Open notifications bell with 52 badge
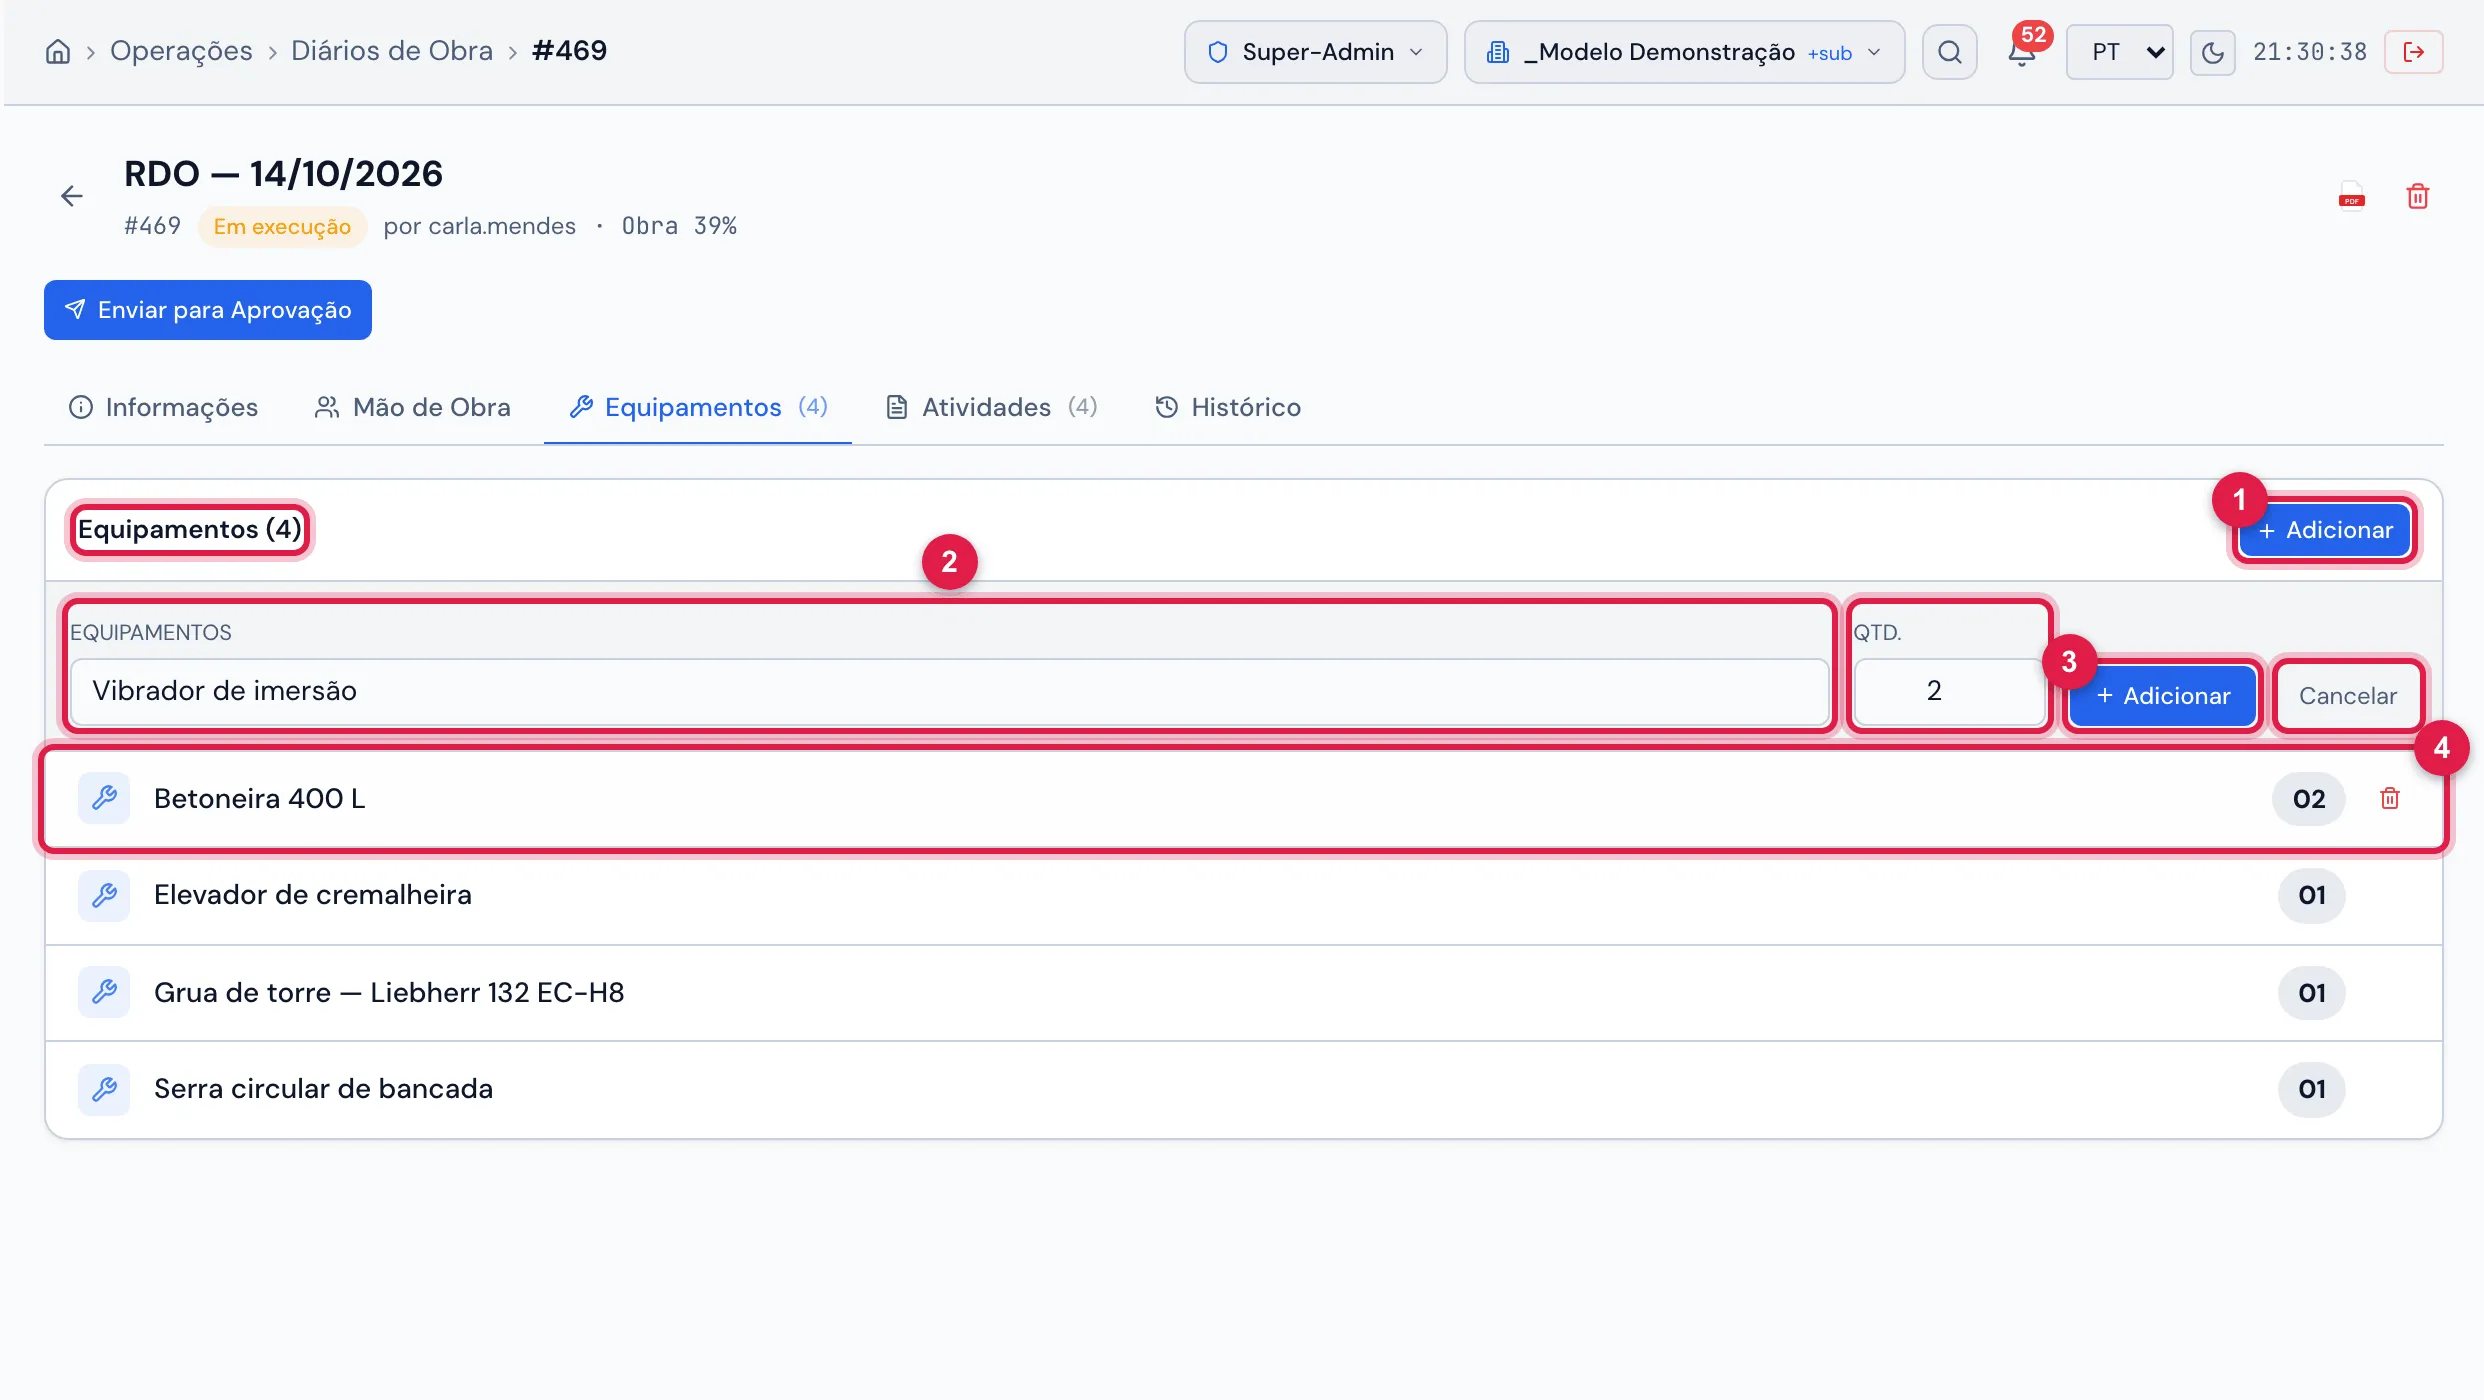2484x1400 pixels. click(x=2022, y=52)
